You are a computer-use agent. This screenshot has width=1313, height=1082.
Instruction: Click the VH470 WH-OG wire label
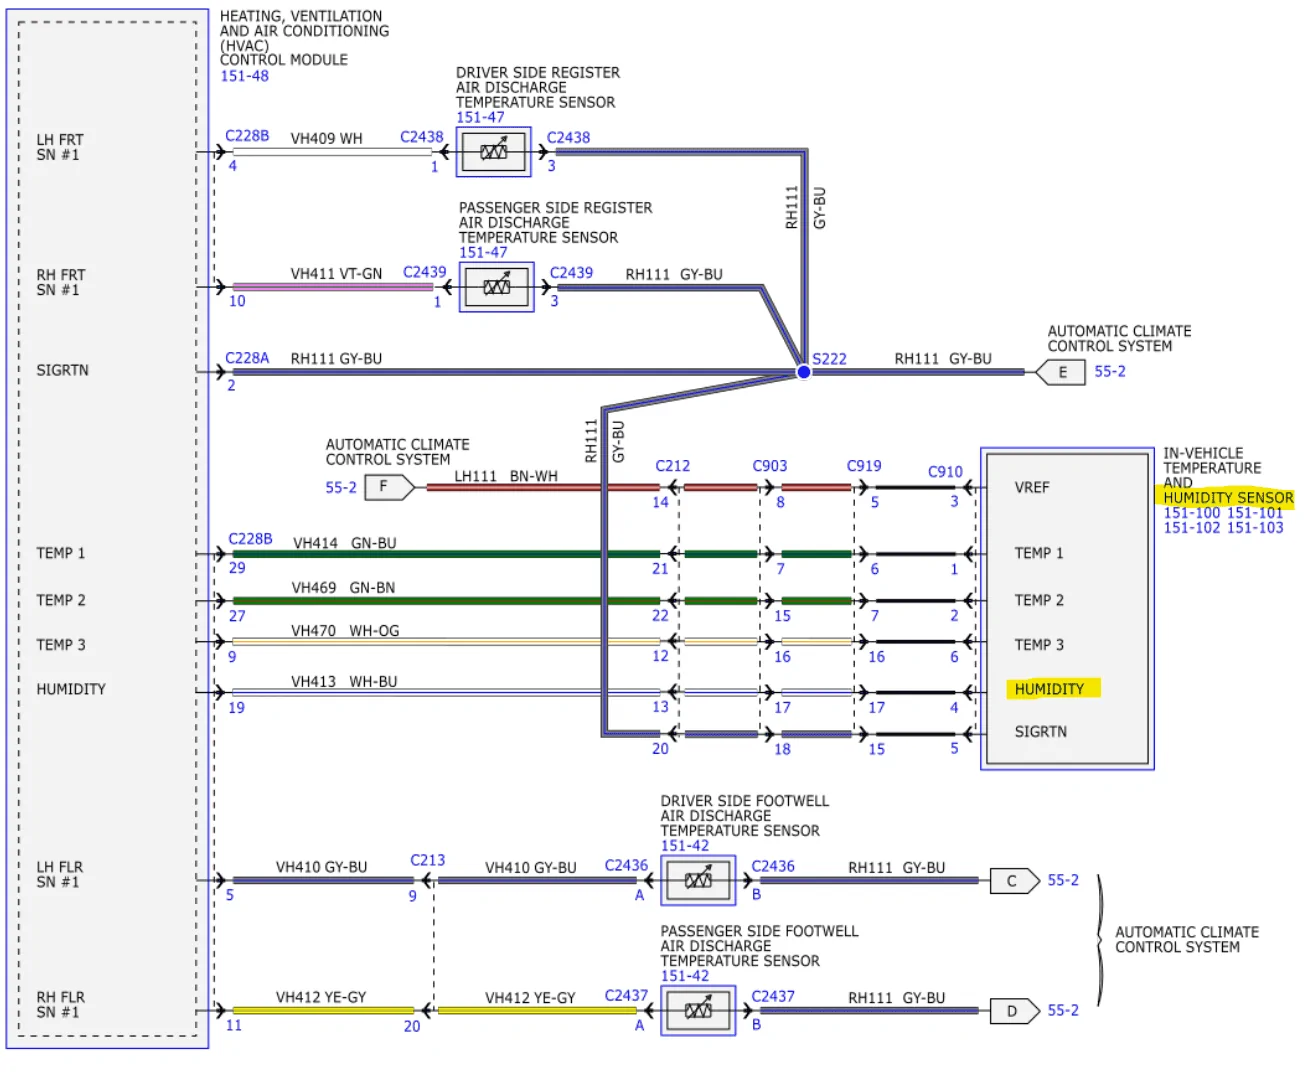(345, 631)
